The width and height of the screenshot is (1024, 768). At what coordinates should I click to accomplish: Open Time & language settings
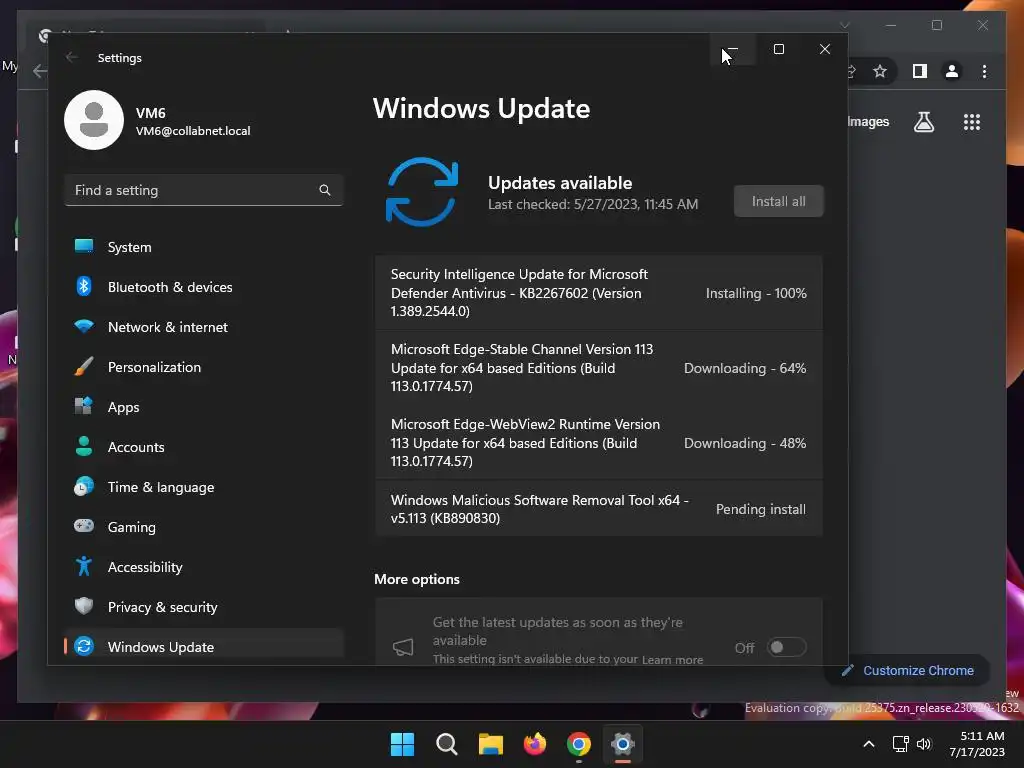coord(203,487)
